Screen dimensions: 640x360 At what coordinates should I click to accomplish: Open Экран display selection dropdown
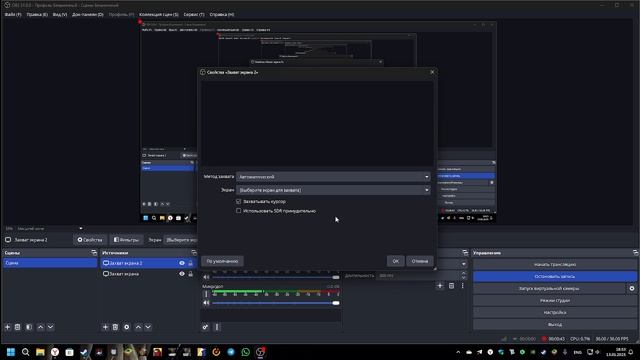pos(333,190)
